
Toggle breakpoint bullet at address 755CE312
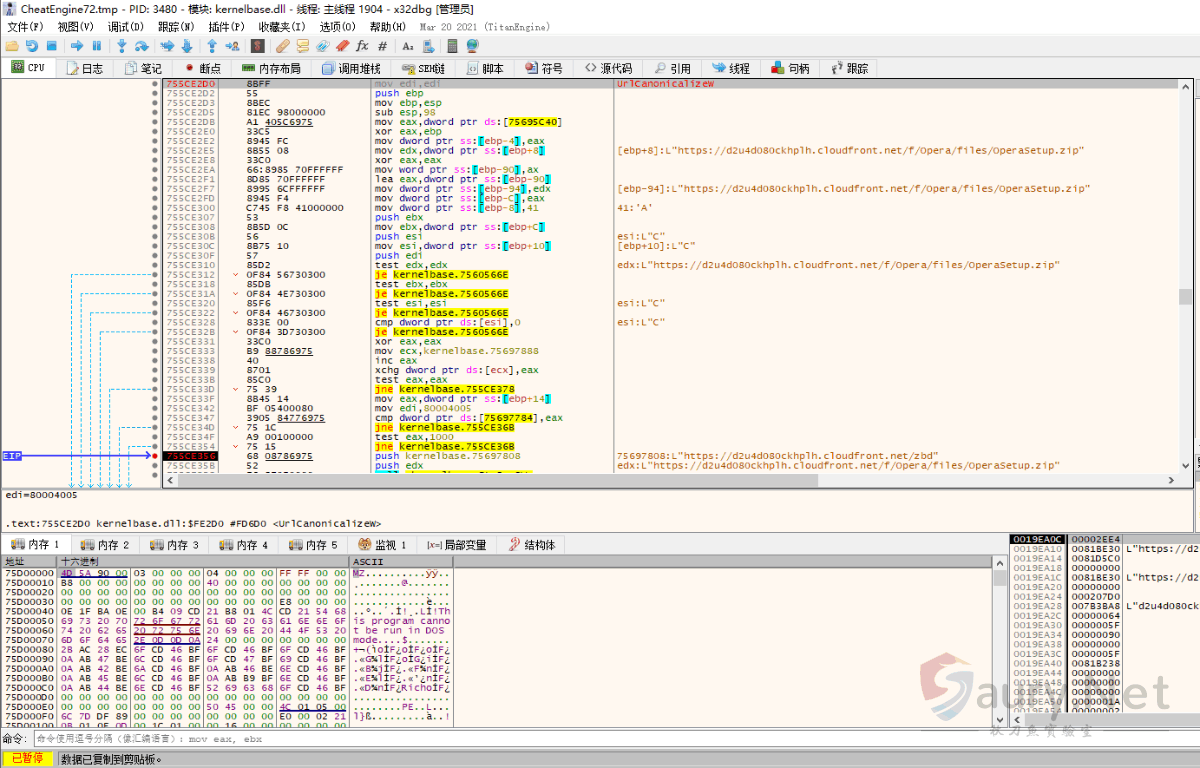155,275
